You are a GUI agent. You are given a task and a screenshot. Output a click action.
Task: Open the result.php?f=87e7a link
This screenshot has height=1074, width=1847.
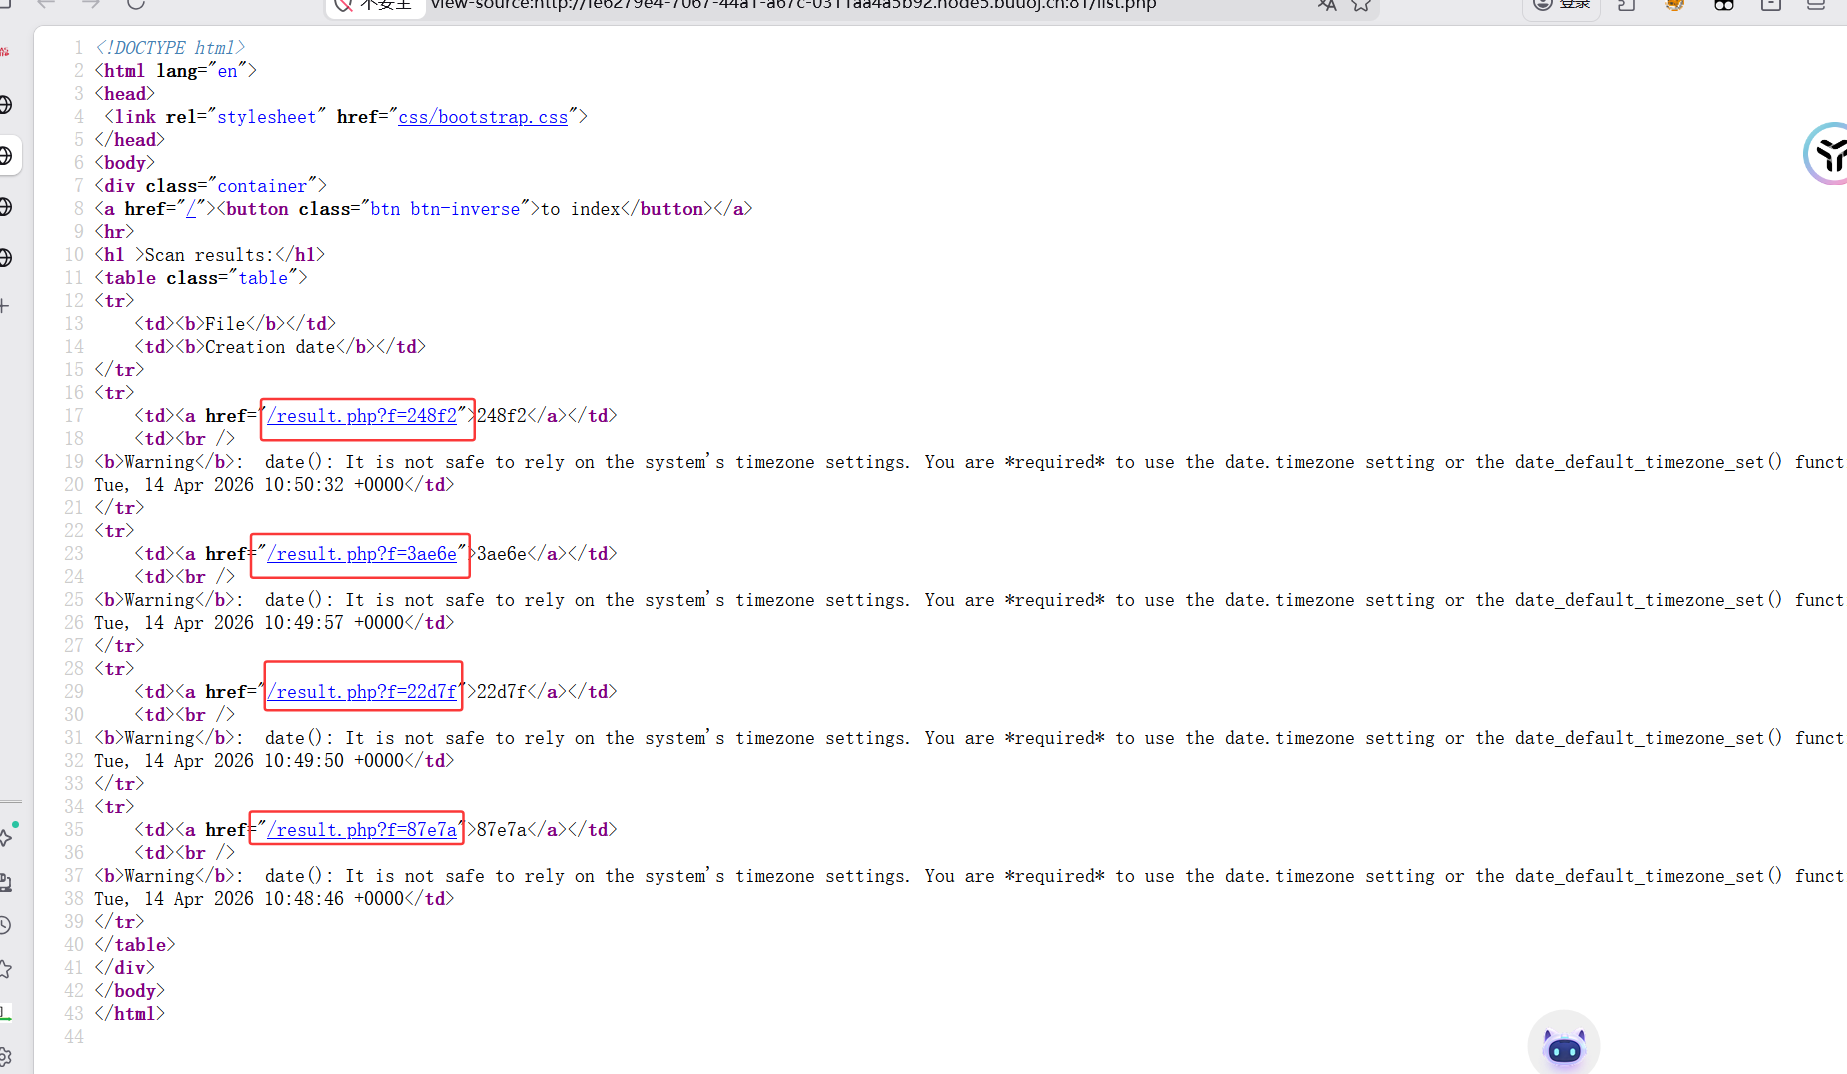tap(361, 830)
